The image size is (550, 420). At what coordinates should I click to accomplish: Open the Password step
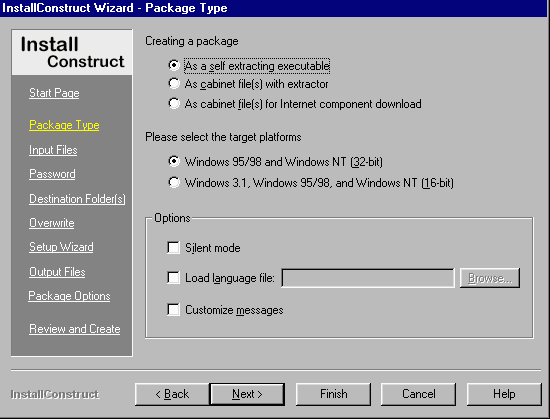[52, 174]
